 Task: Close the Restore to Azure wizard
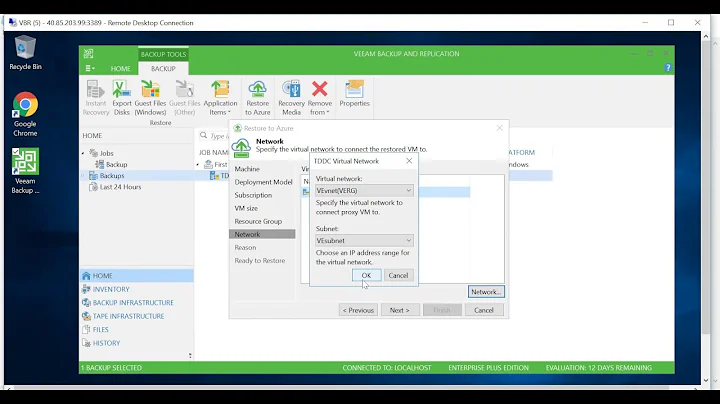click(x=500, y=128)
